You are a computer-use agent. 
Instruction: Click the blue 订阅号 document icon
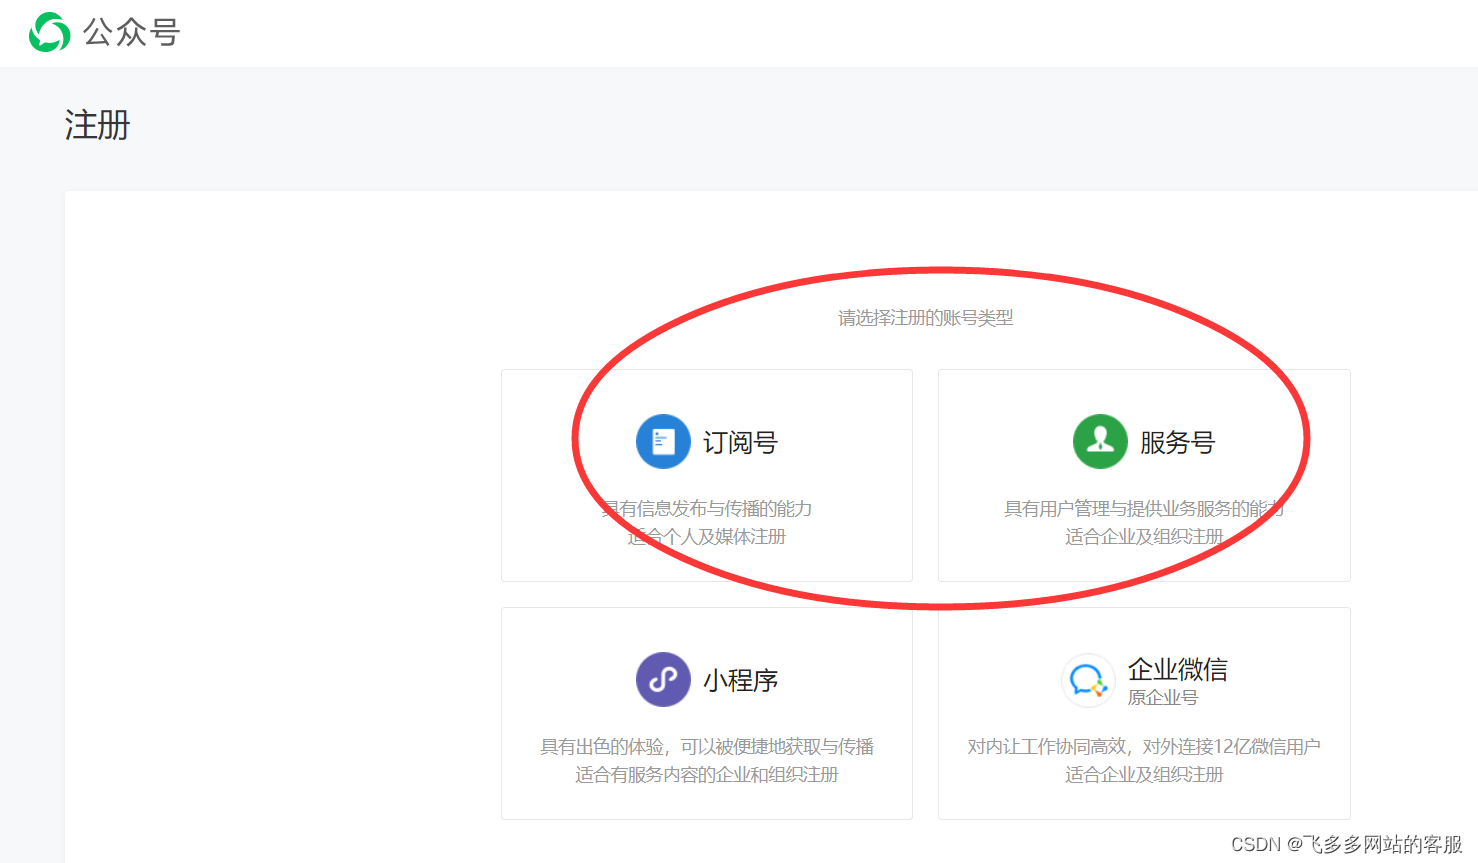[663, 441]
